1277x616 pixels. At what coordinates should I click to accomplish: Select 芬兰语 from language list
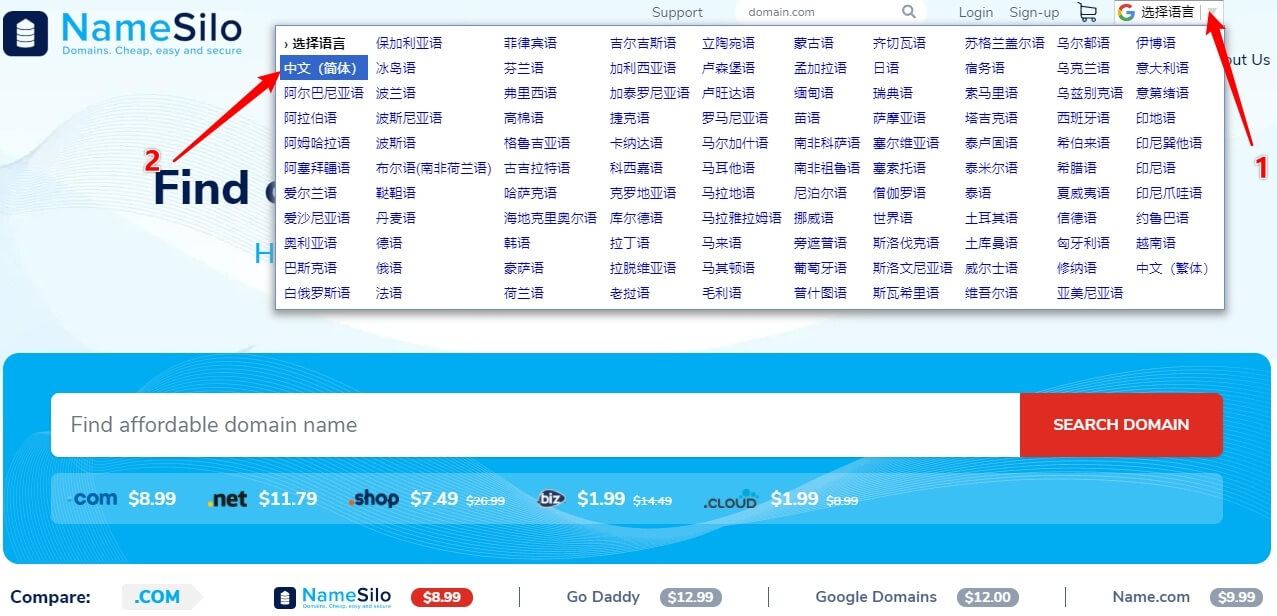pos(524,68)
